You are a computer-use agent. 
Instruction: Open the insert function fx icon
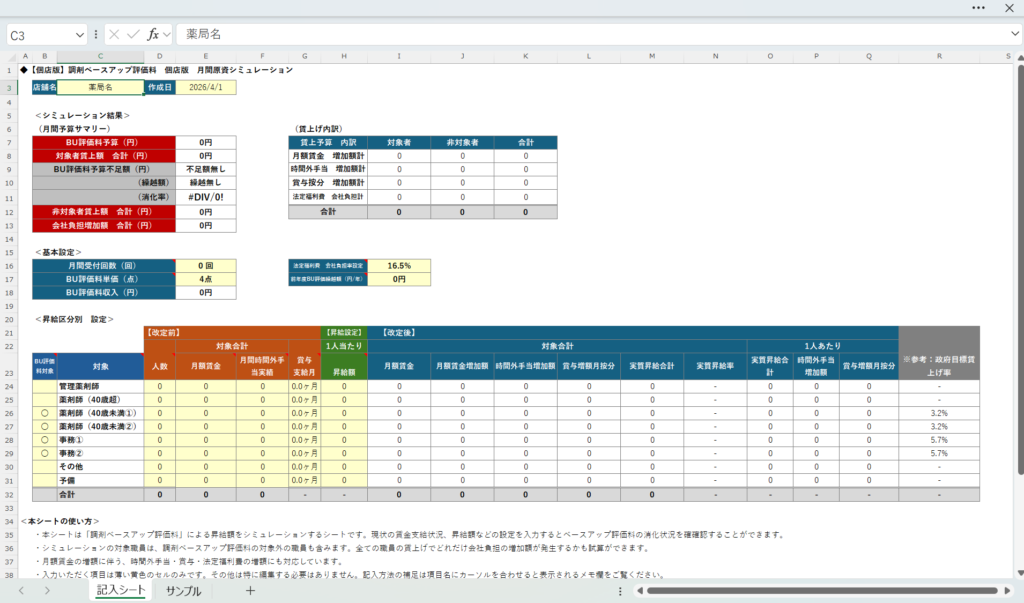153,34
